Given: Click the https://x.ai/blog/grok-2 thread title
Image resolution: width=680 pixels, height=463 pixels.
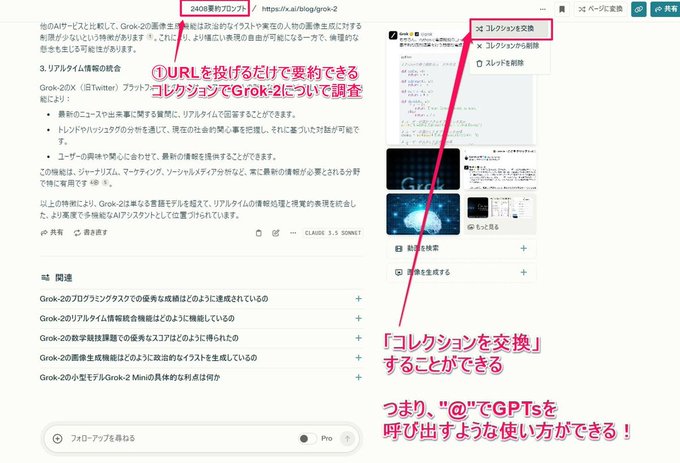Looking at the screenshot, I should (299, 9).
